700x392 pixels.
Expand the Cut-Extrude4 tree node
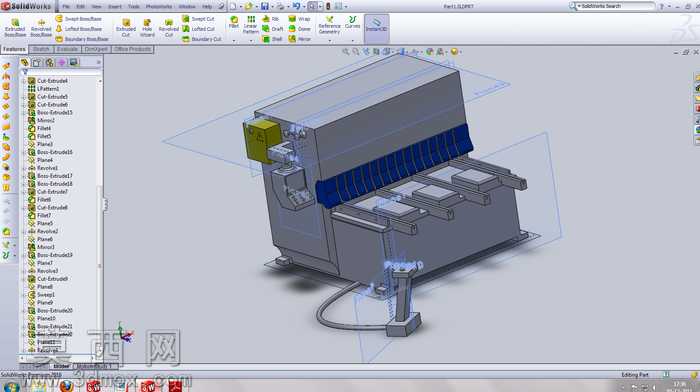[x=24, y=81]
